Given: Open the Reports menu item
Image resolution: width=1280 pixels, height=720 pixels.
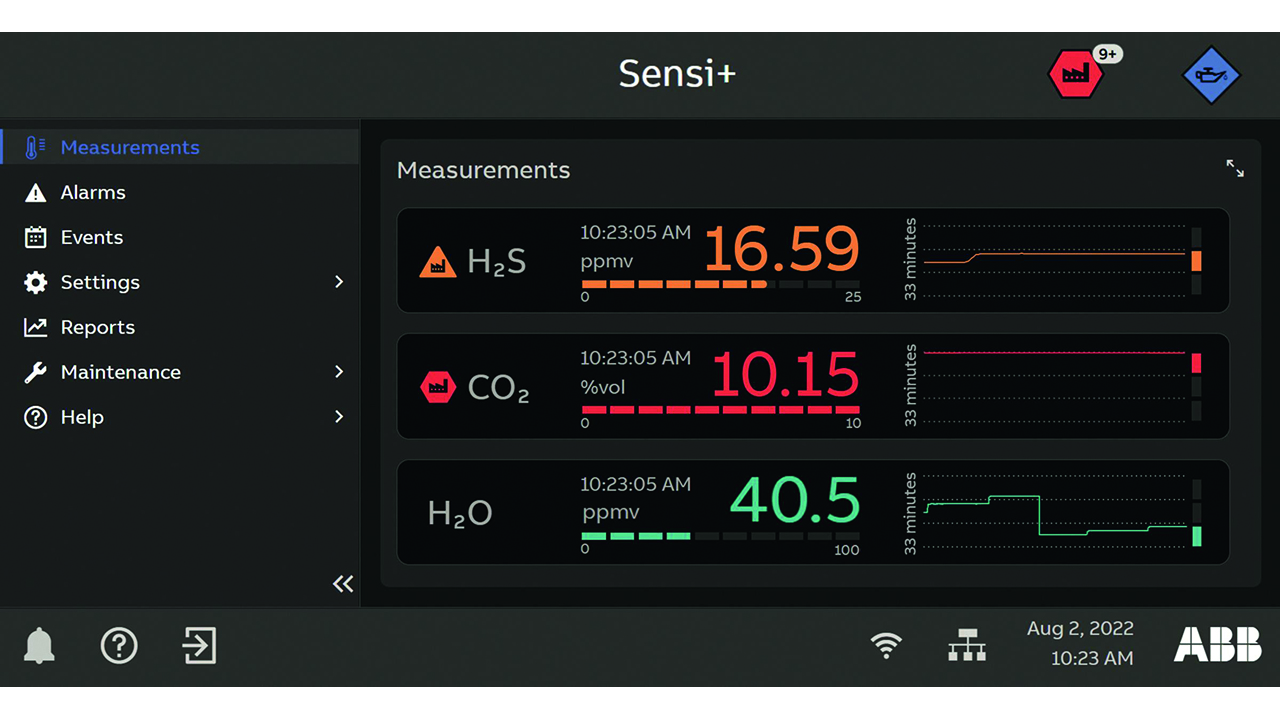Looking at the screenshot, I should tap(180, 327).
